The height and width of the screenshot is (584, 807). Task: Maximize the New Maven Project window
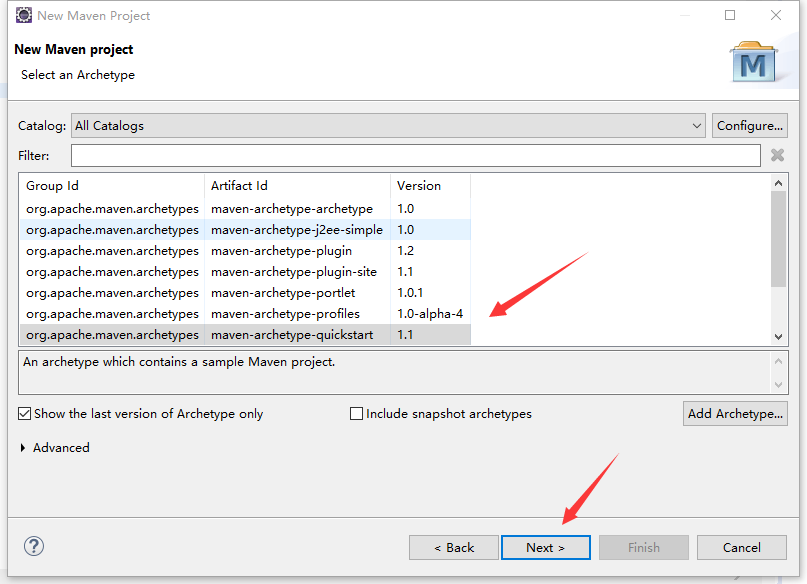730,15
